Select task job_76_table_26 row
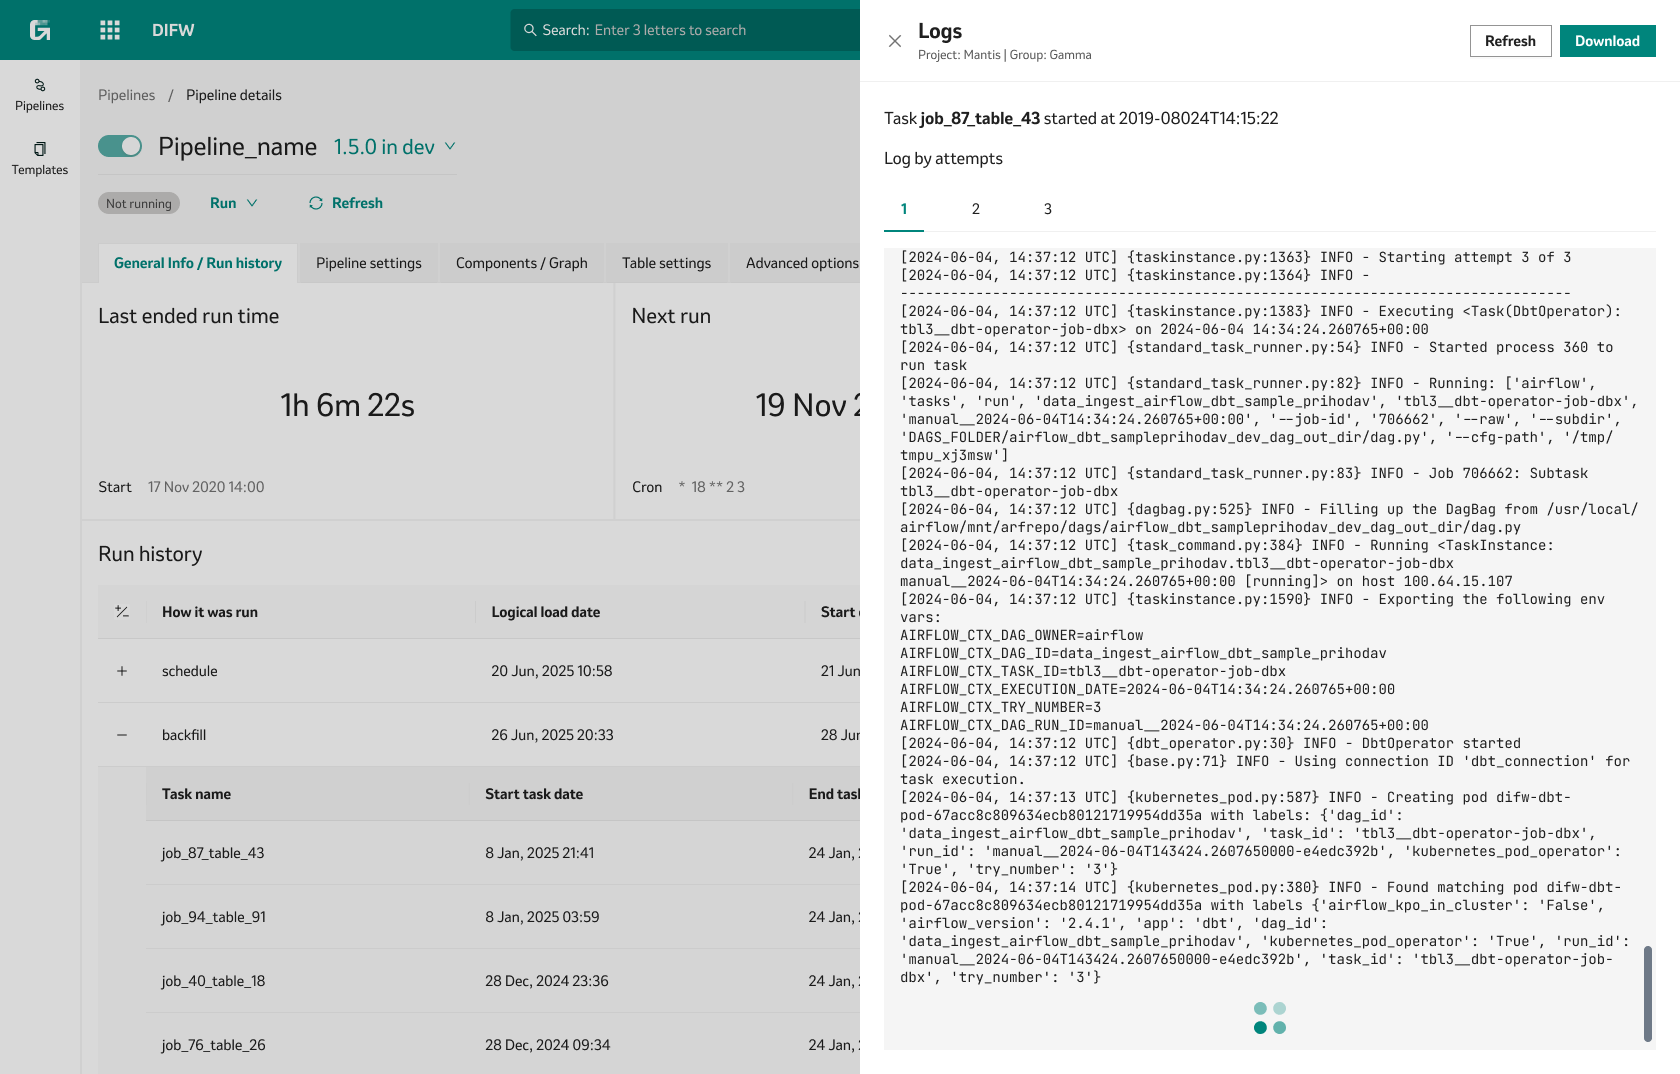The image size is (1680, 1074). [x=503, y=1045]
